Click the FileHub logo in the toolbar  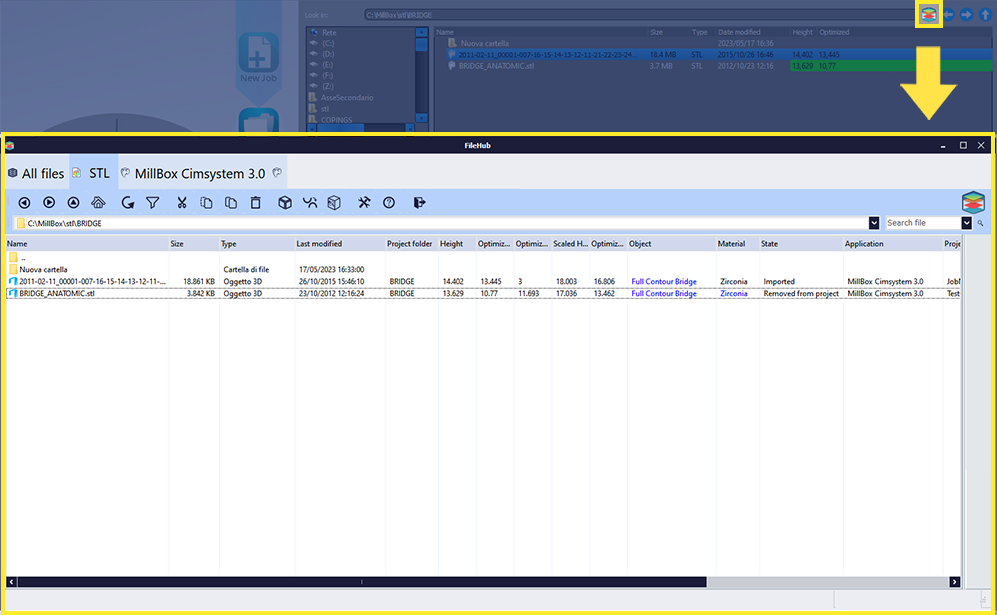(973, 203)
